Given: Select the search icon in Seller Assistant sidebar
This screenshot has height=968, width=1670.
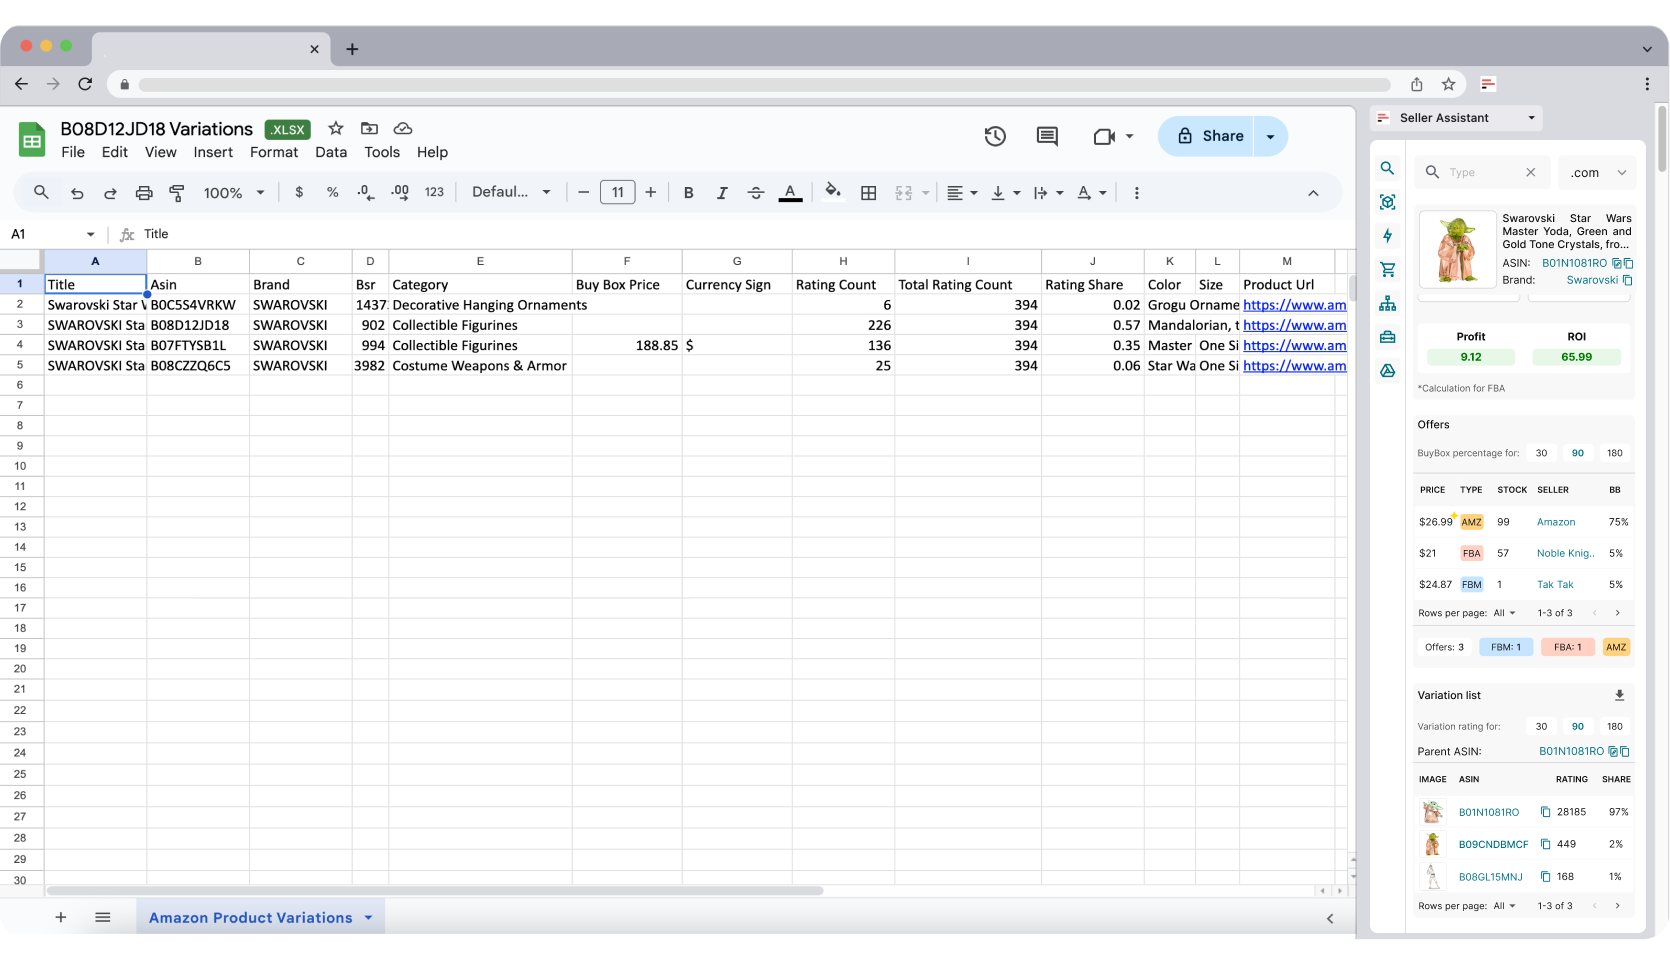Looking at the screenshot, I should [x=1387, y=168].
